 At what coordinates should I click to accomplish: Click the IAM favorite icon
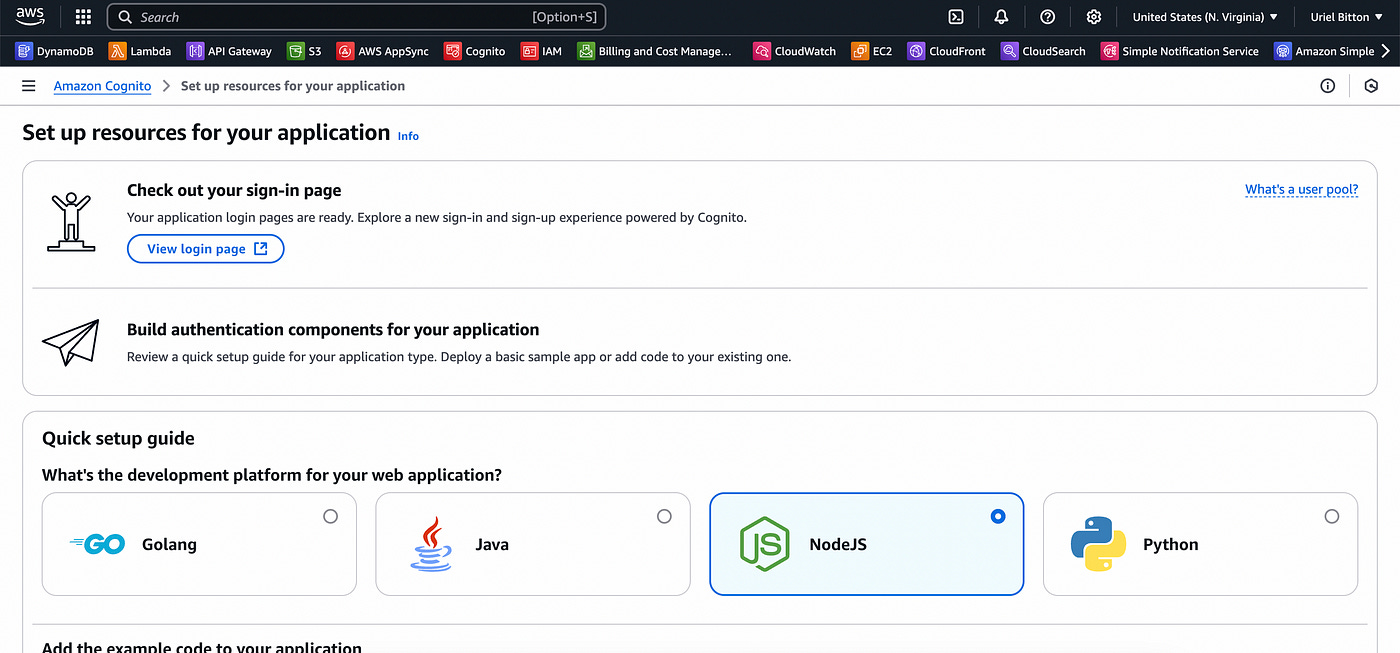pos(529,51)
